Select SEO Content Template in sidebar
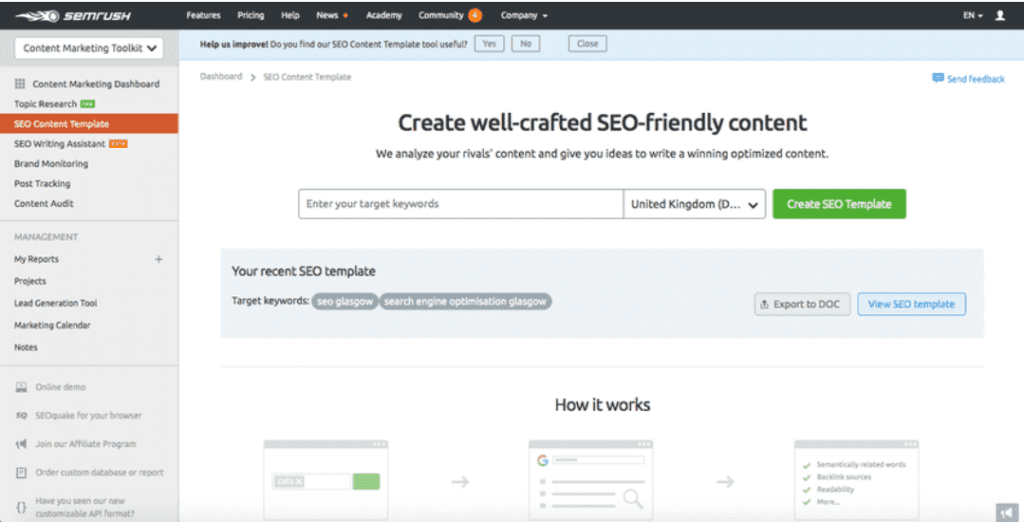The height and width of the screenshot is (522, 1024). (89, 124)
